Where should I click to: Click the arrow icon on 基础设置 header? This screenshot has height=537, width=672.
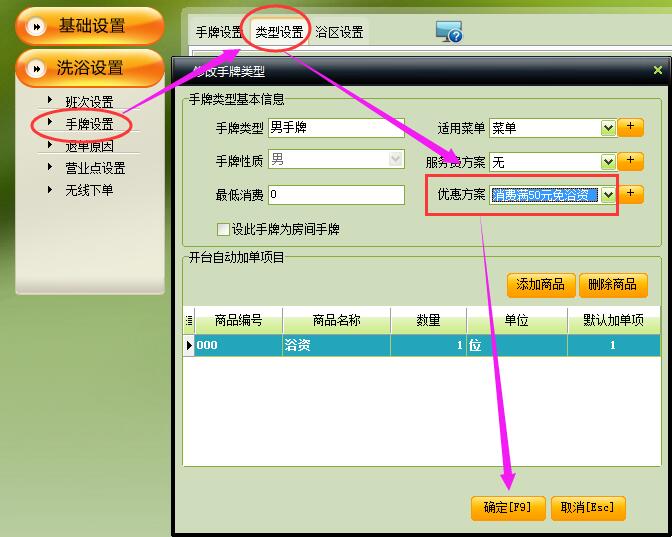[x=37, y=27]
